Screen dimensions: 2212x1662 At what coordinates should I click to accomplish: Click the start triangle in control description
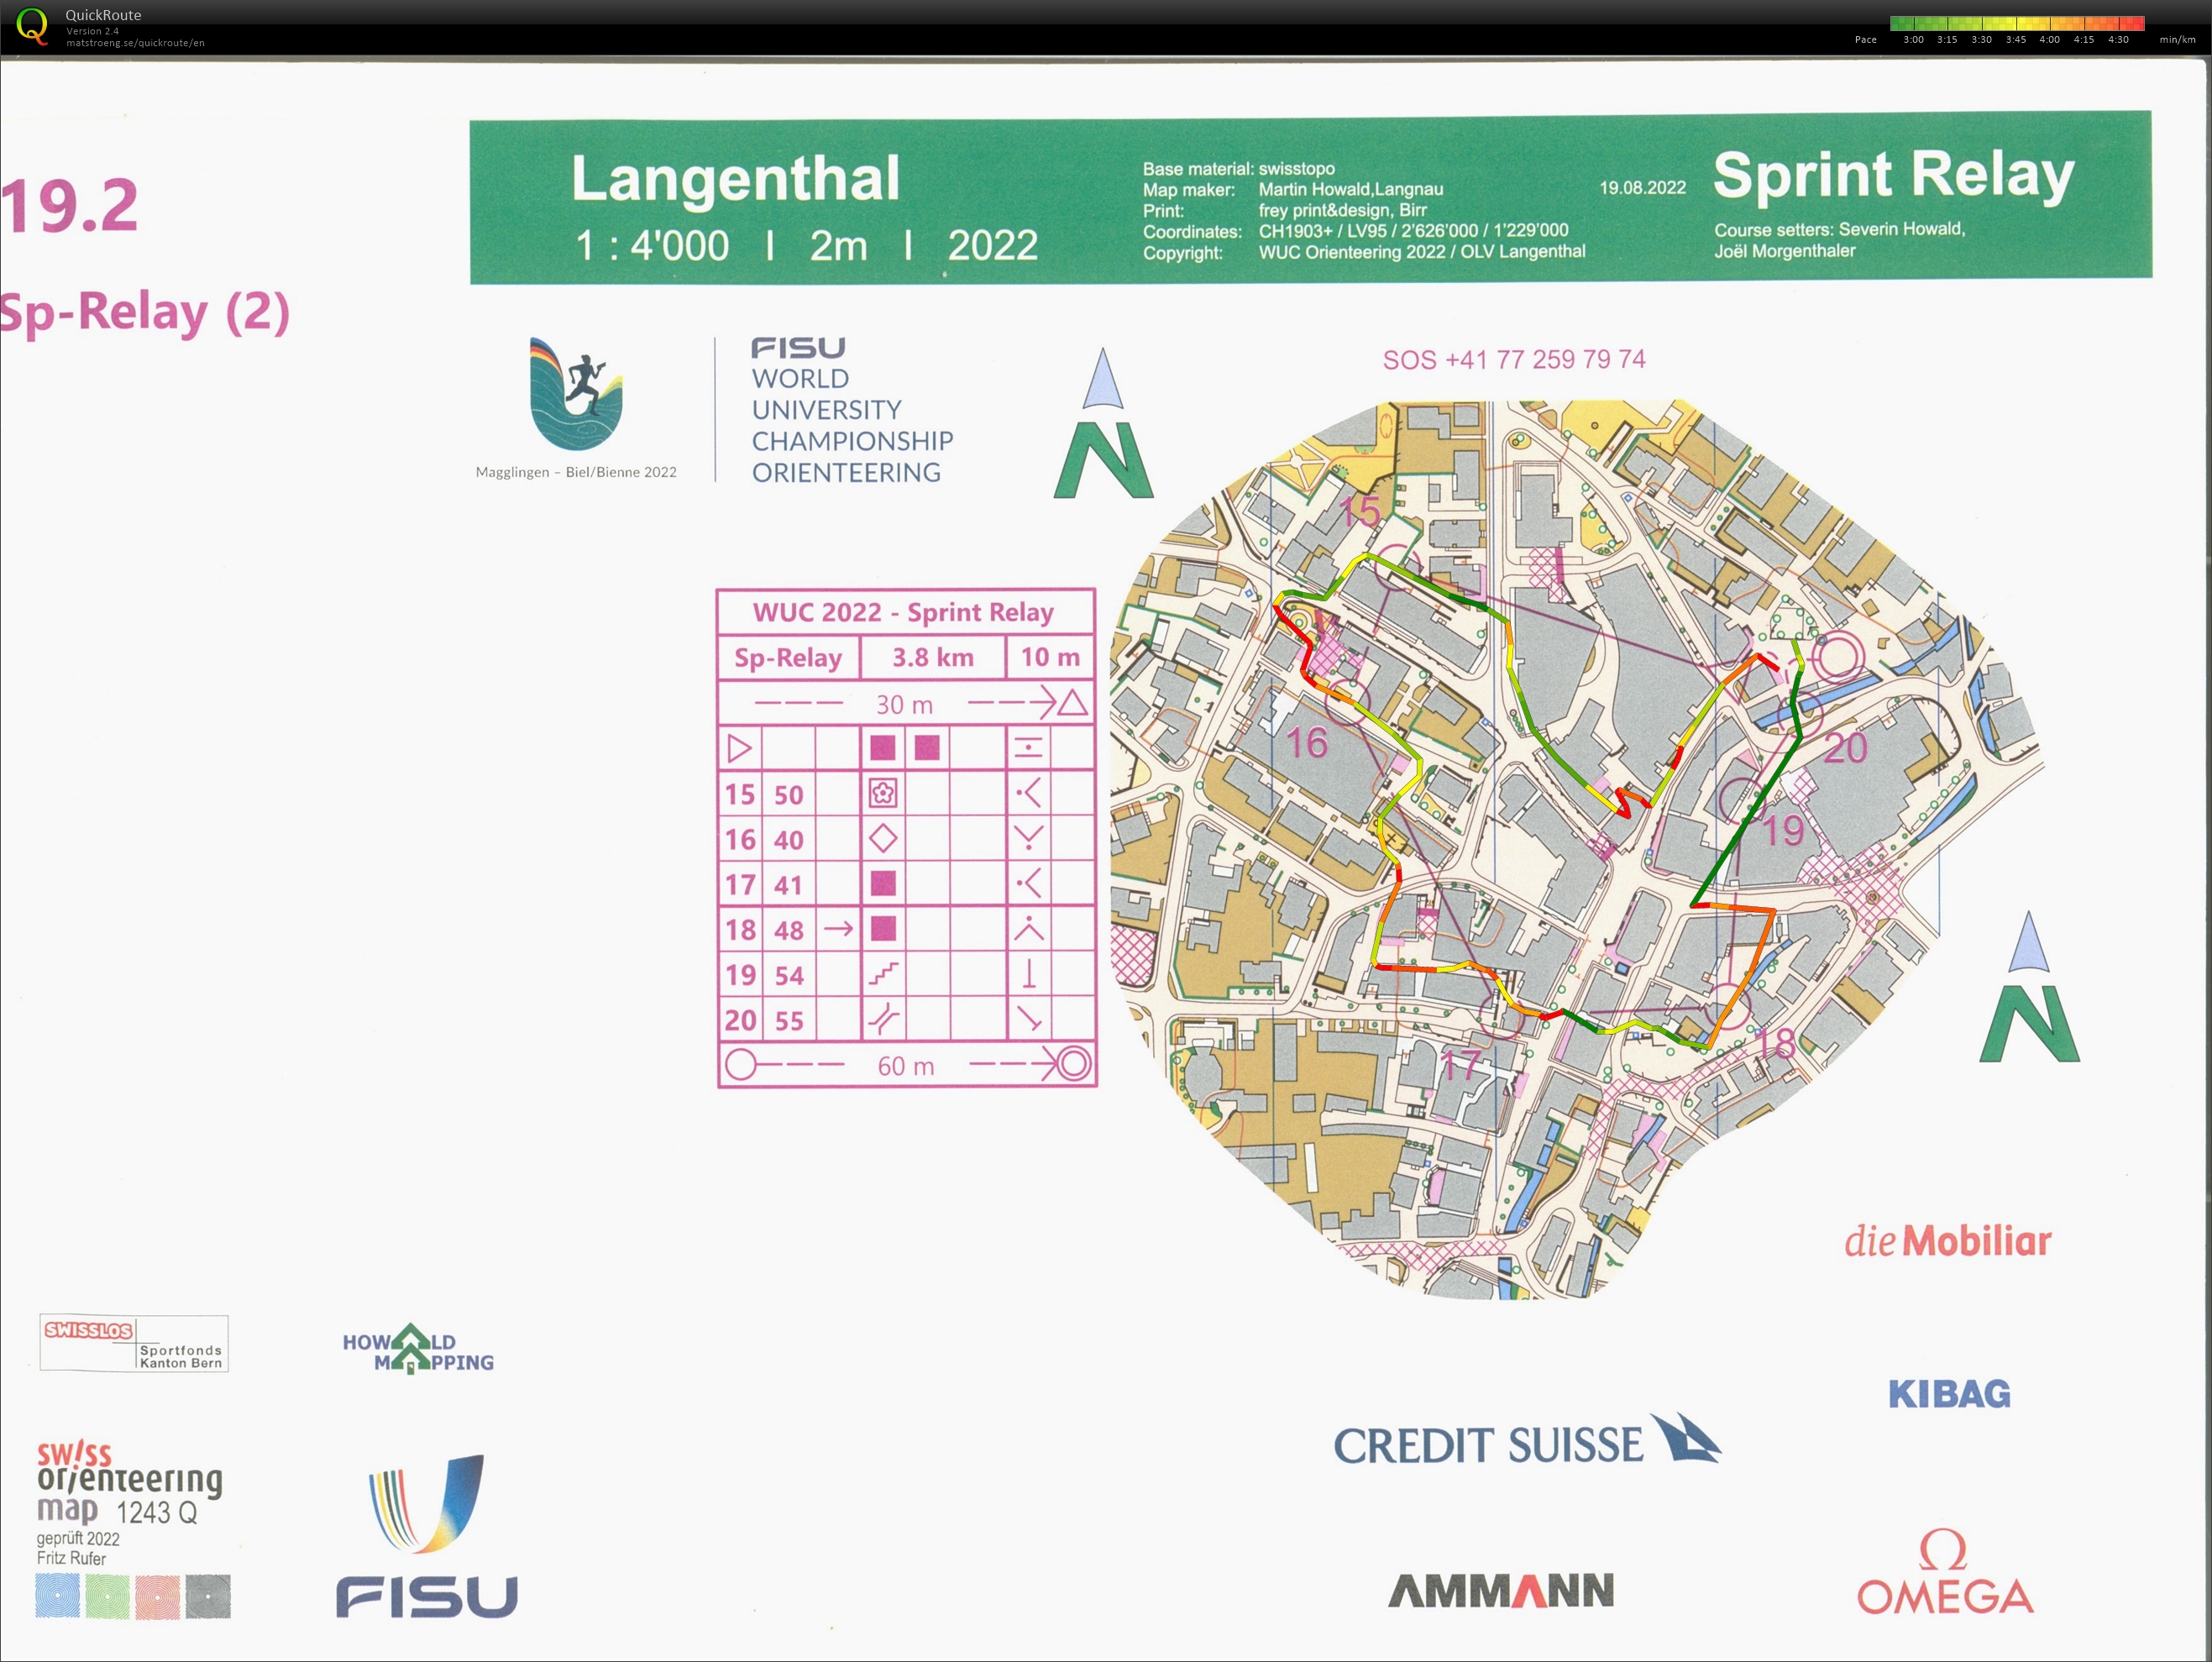coord(739,748)
